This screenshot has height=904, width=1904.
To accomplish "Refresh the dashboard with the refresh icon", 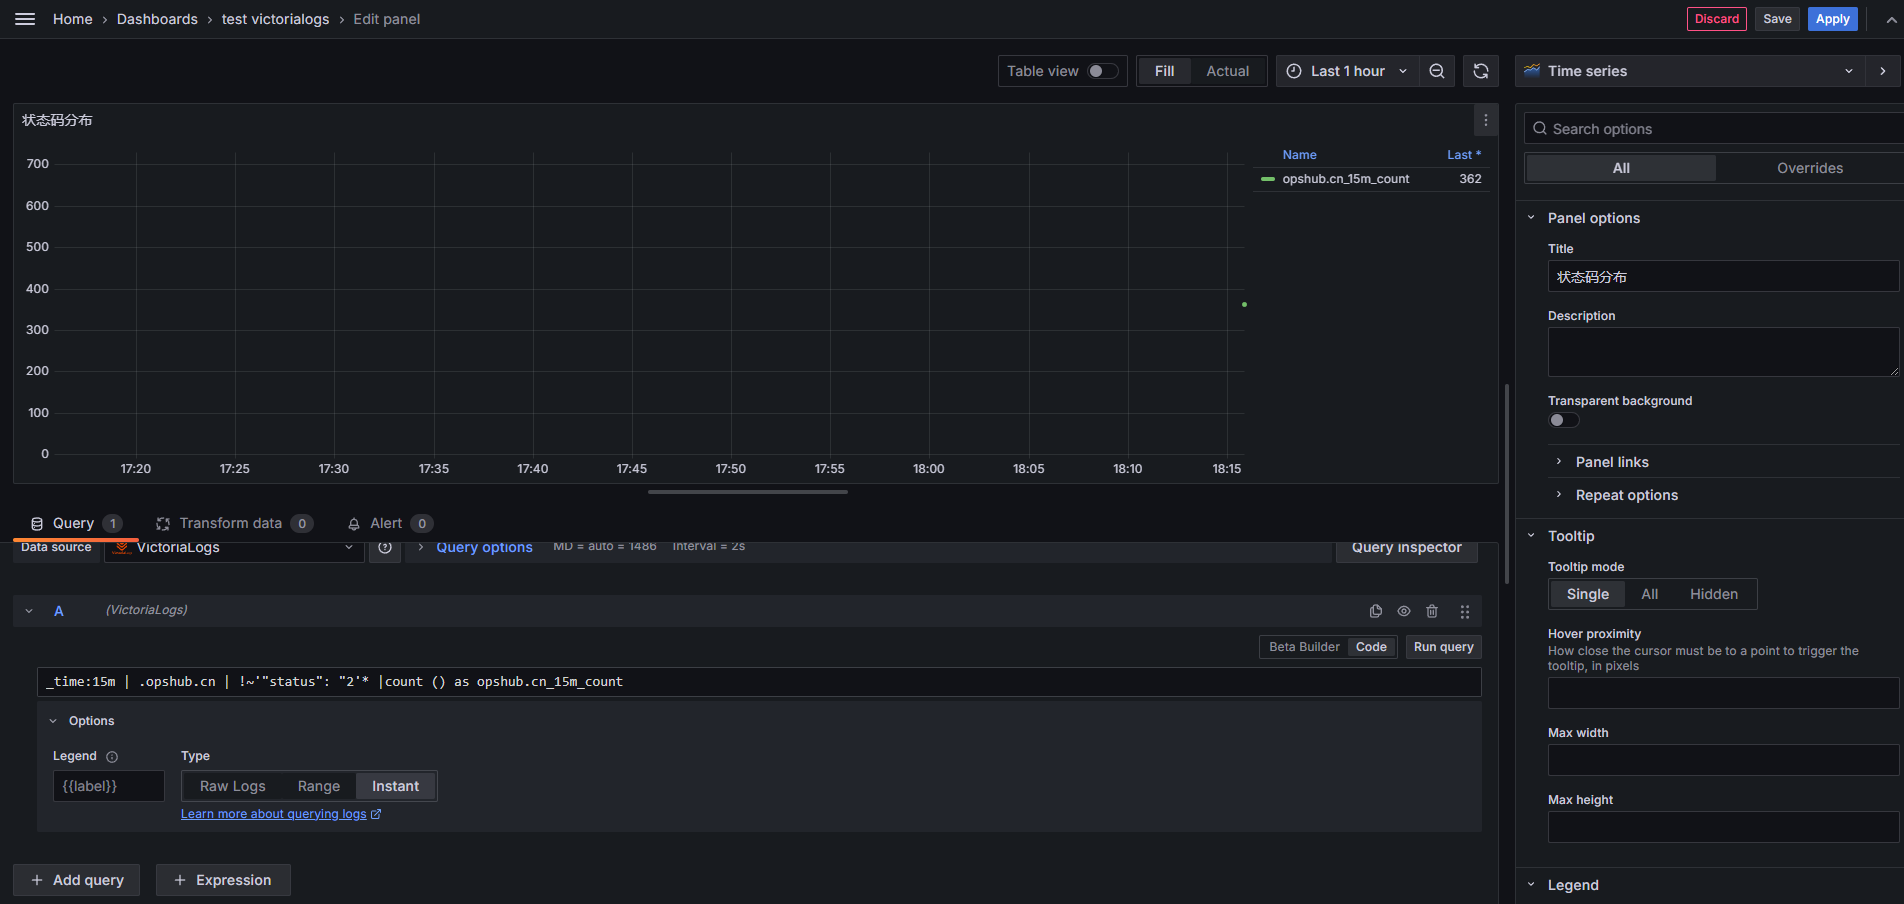I will (1481, 71).
